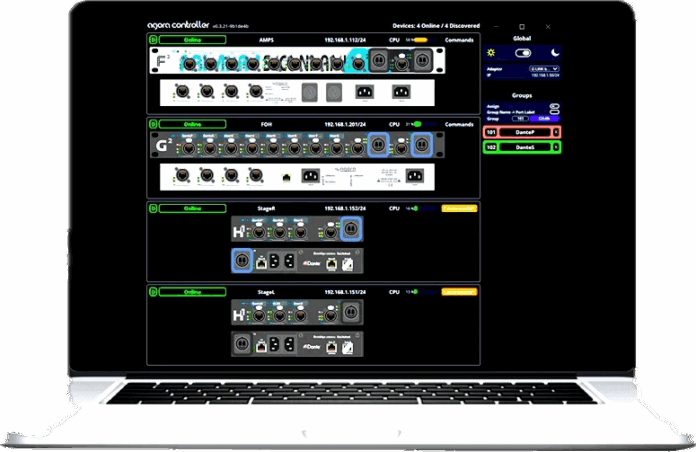696x452 pixels.
Task: Click the AMPS device name
Action: click(266, 40)
